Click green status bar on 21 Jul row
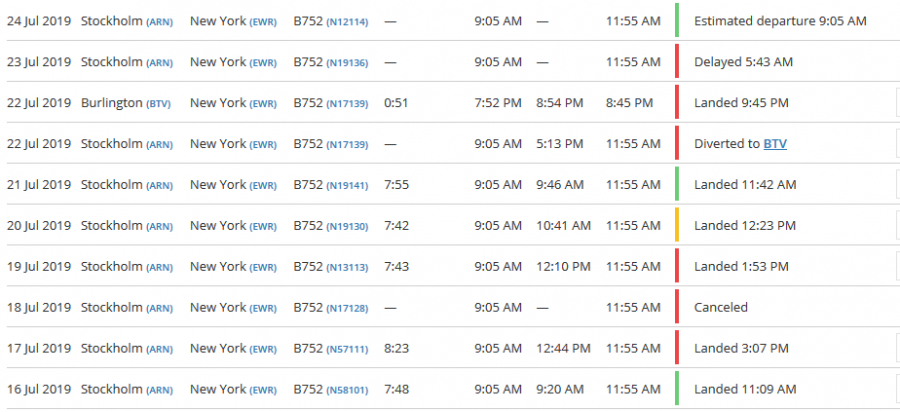 point(677,185)
